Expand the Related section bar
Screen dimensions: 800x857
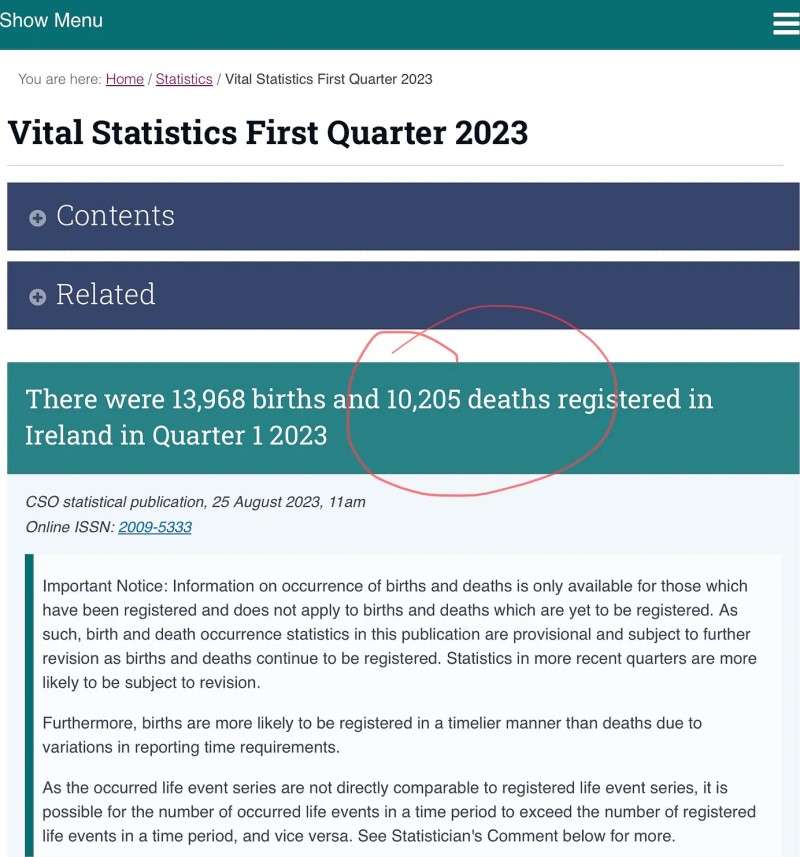click(x=402, y=295)
